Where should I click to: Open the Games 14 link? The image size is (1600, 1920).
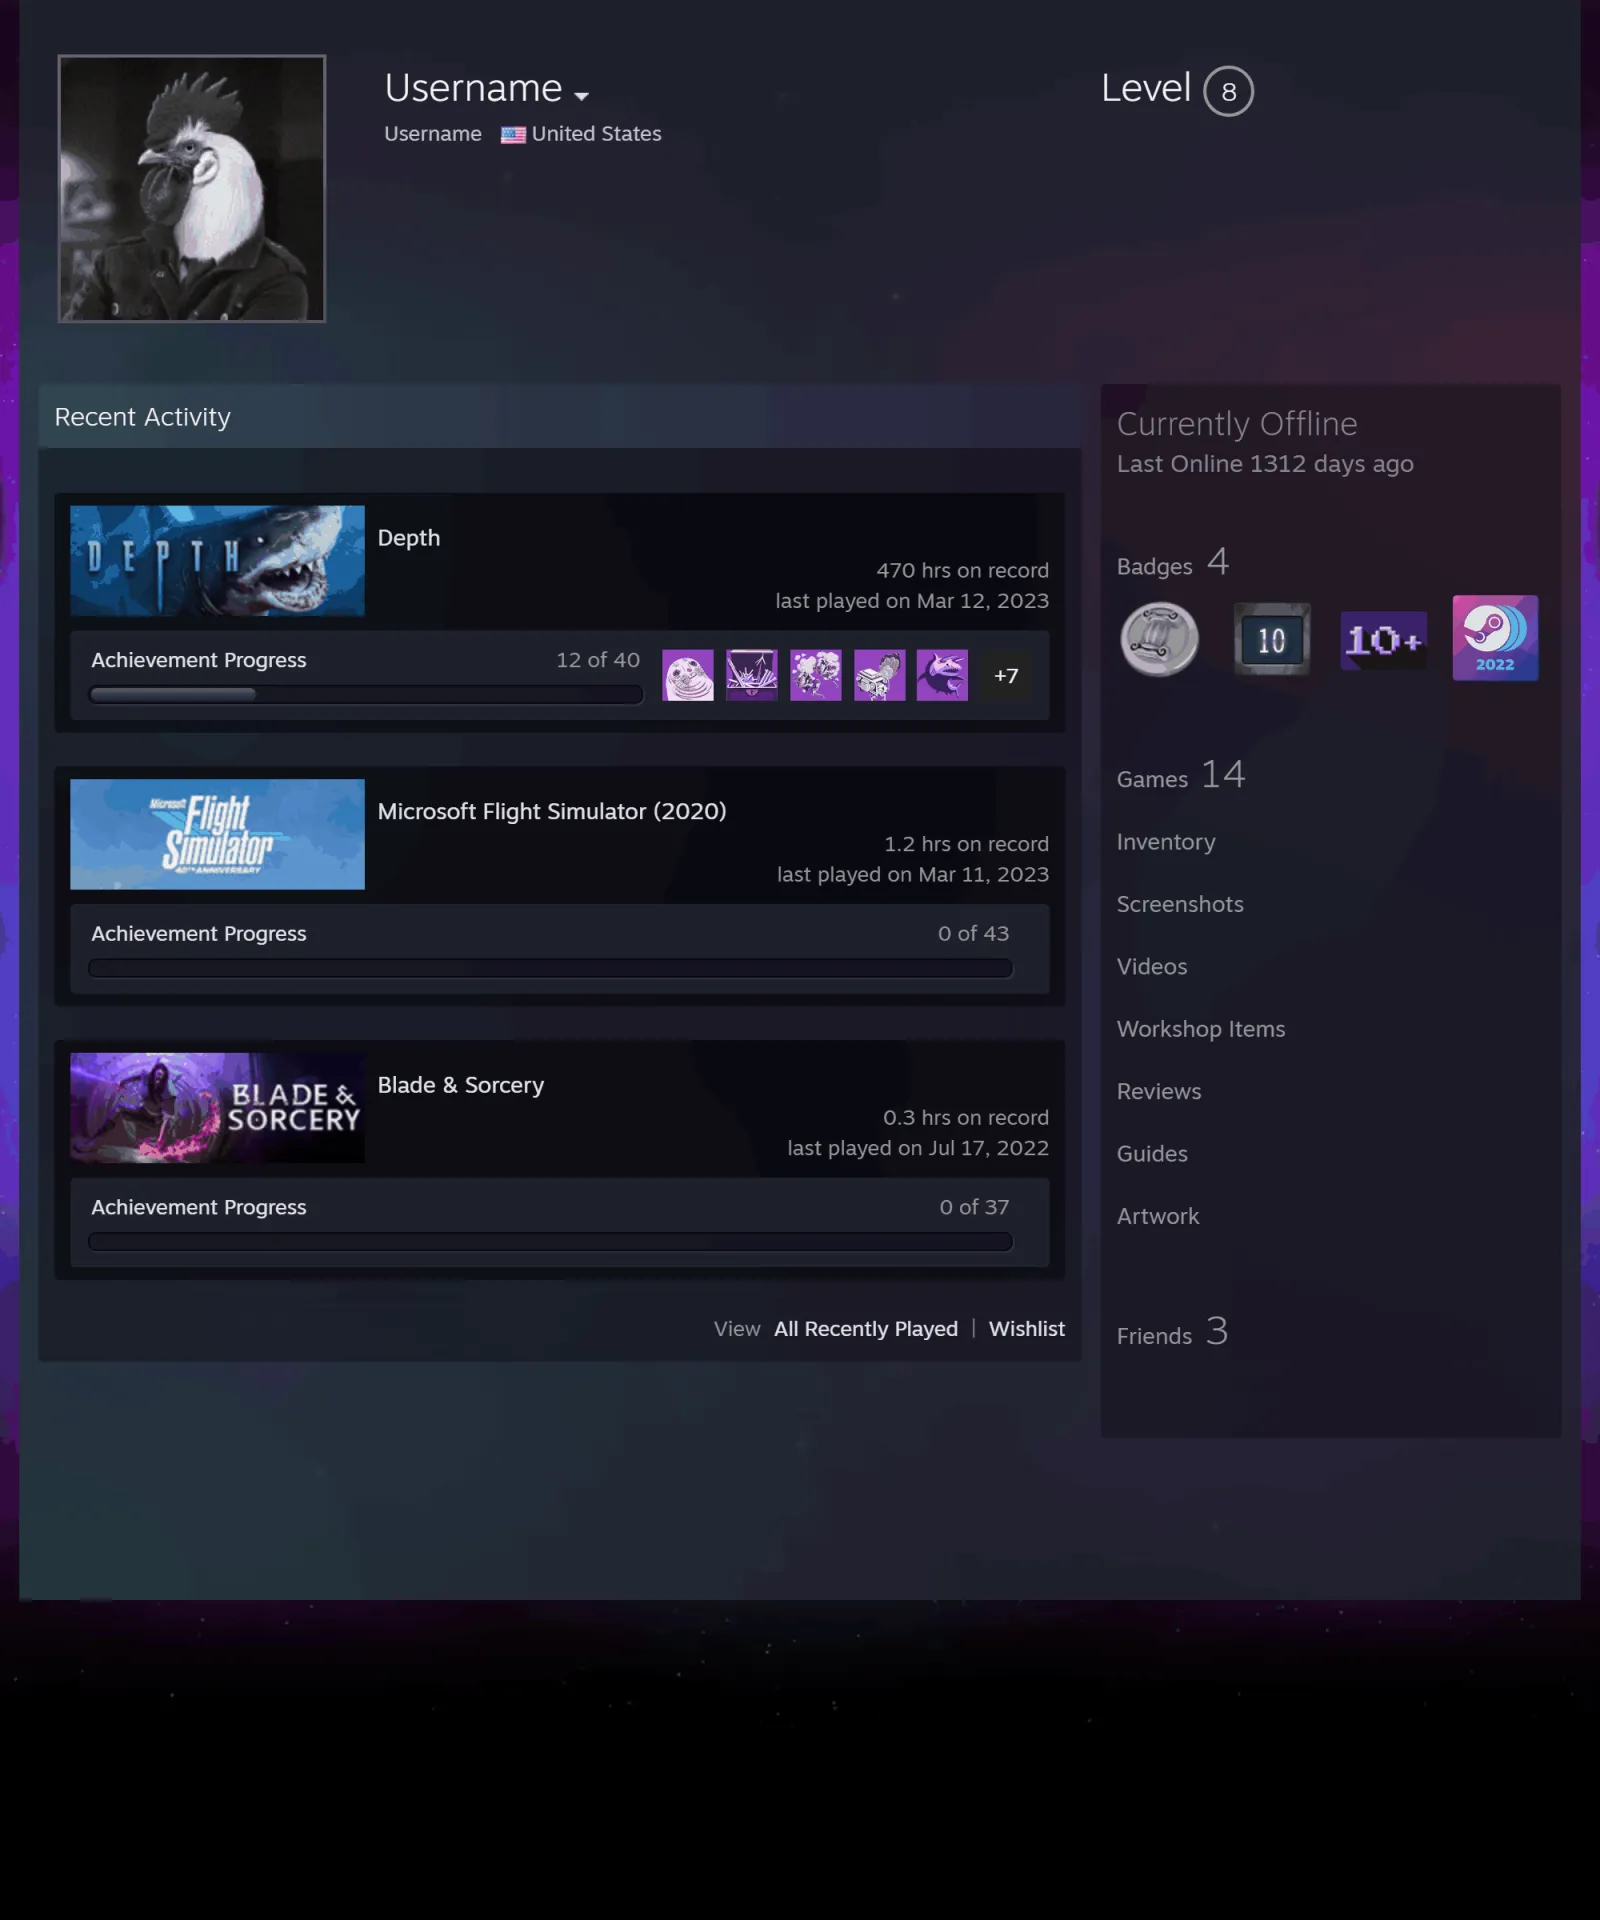tap(1181, 776)
